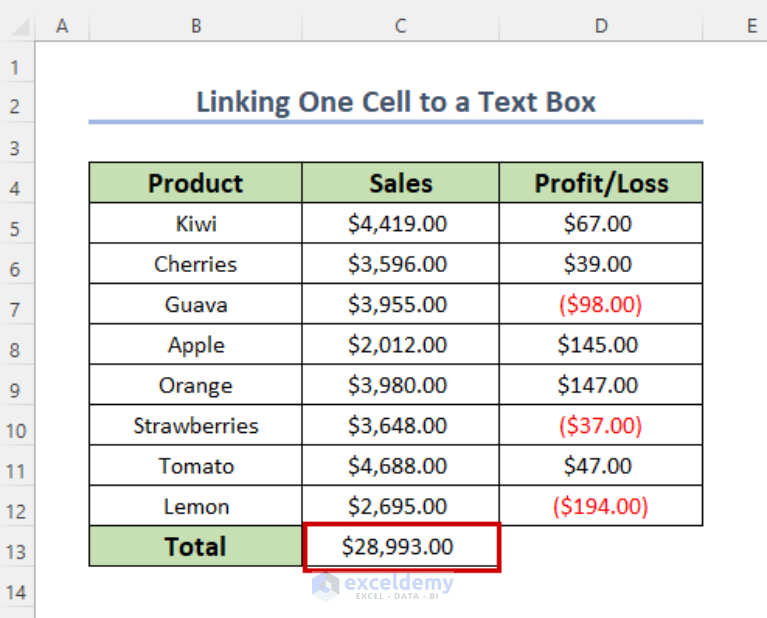Click the Tomato sales value $4,688.00
The image size is (767, 618).
coord(401,465)
